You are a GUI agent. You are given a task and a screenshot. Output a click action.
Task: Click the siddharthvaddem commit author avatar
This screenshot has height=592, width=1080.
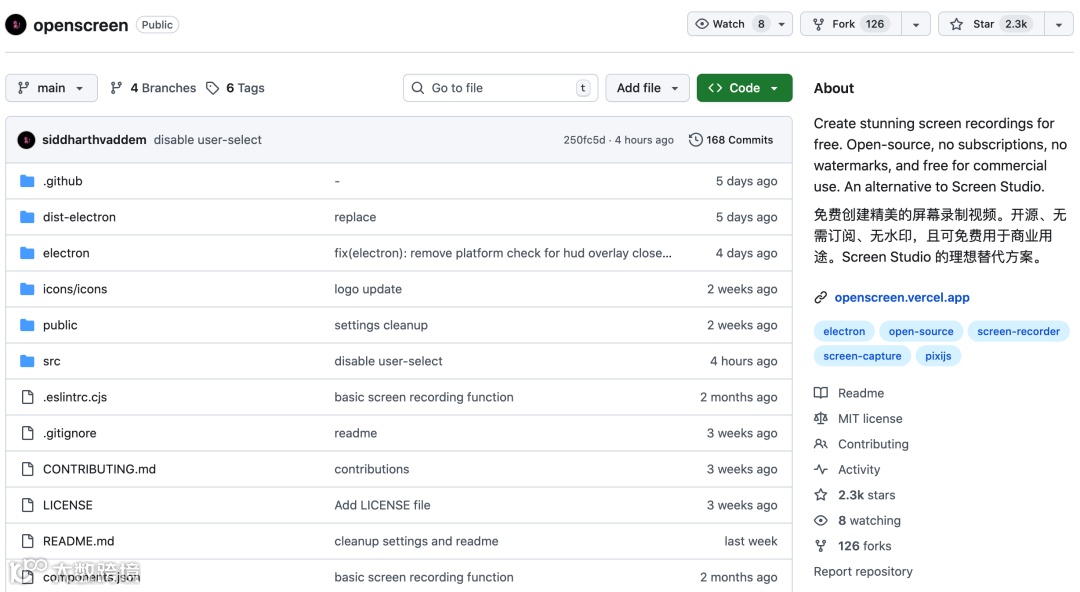click(26, 140)
